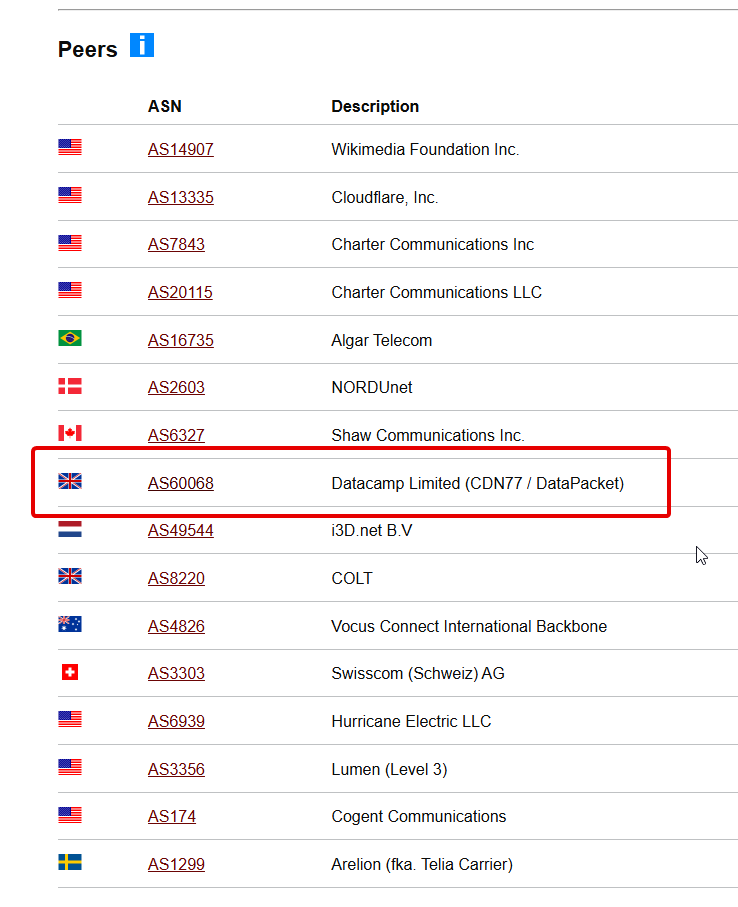Click the US flag beside AS7843
Viewport: 738px width, 907px height.
pos(70,243)
